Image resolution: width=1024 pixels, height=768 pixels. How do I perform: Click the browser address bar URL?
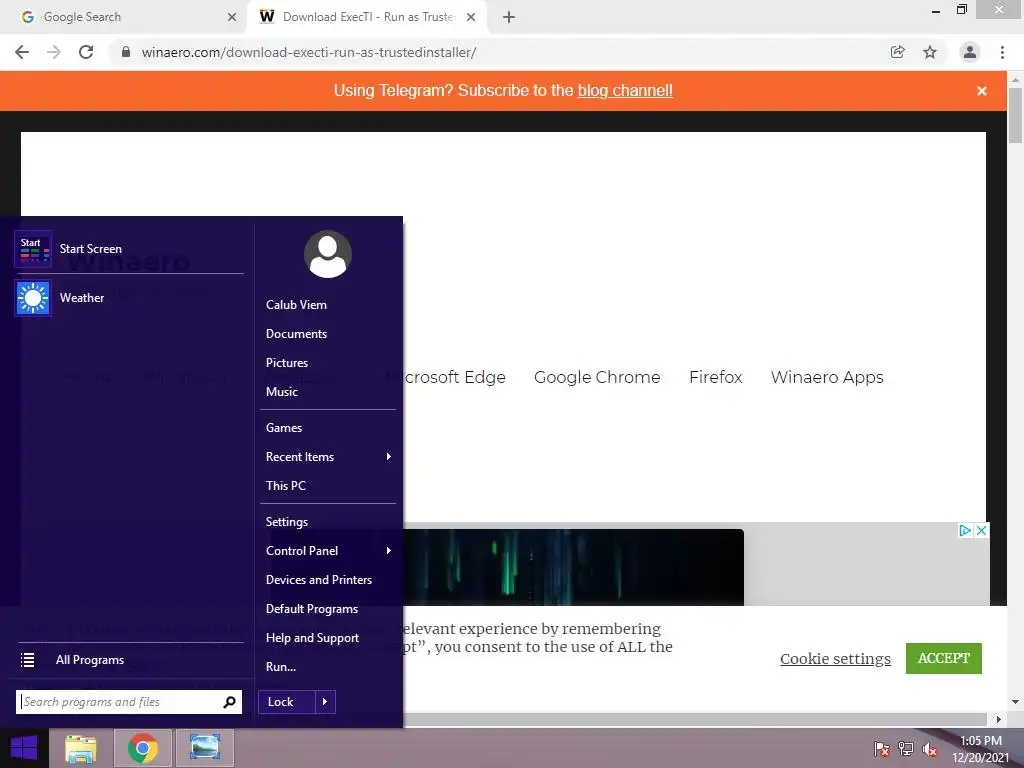pyautogui.click(x=309, y=52)
